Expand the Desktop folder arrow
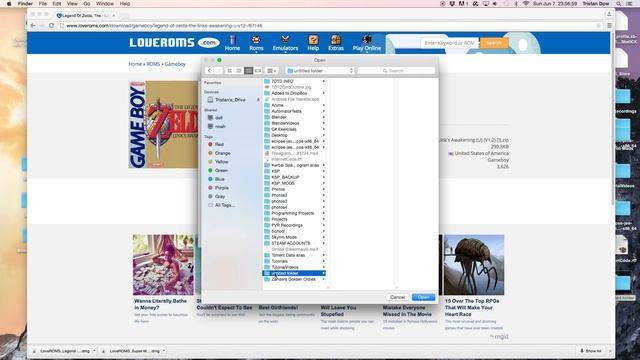 tap(324, 135)
